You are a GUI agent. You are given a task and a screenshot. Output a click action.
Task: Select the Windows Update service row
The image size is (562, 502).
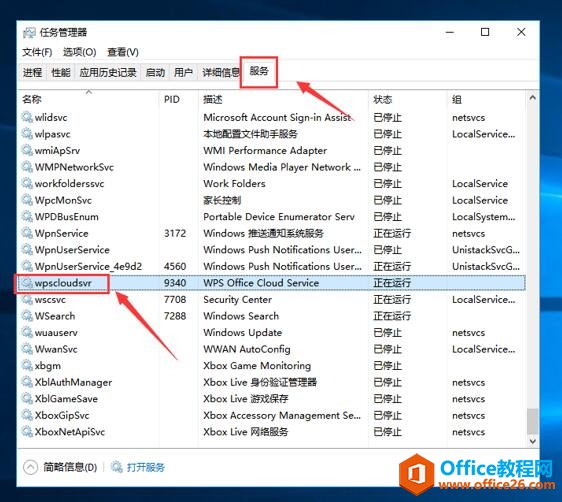271,333
